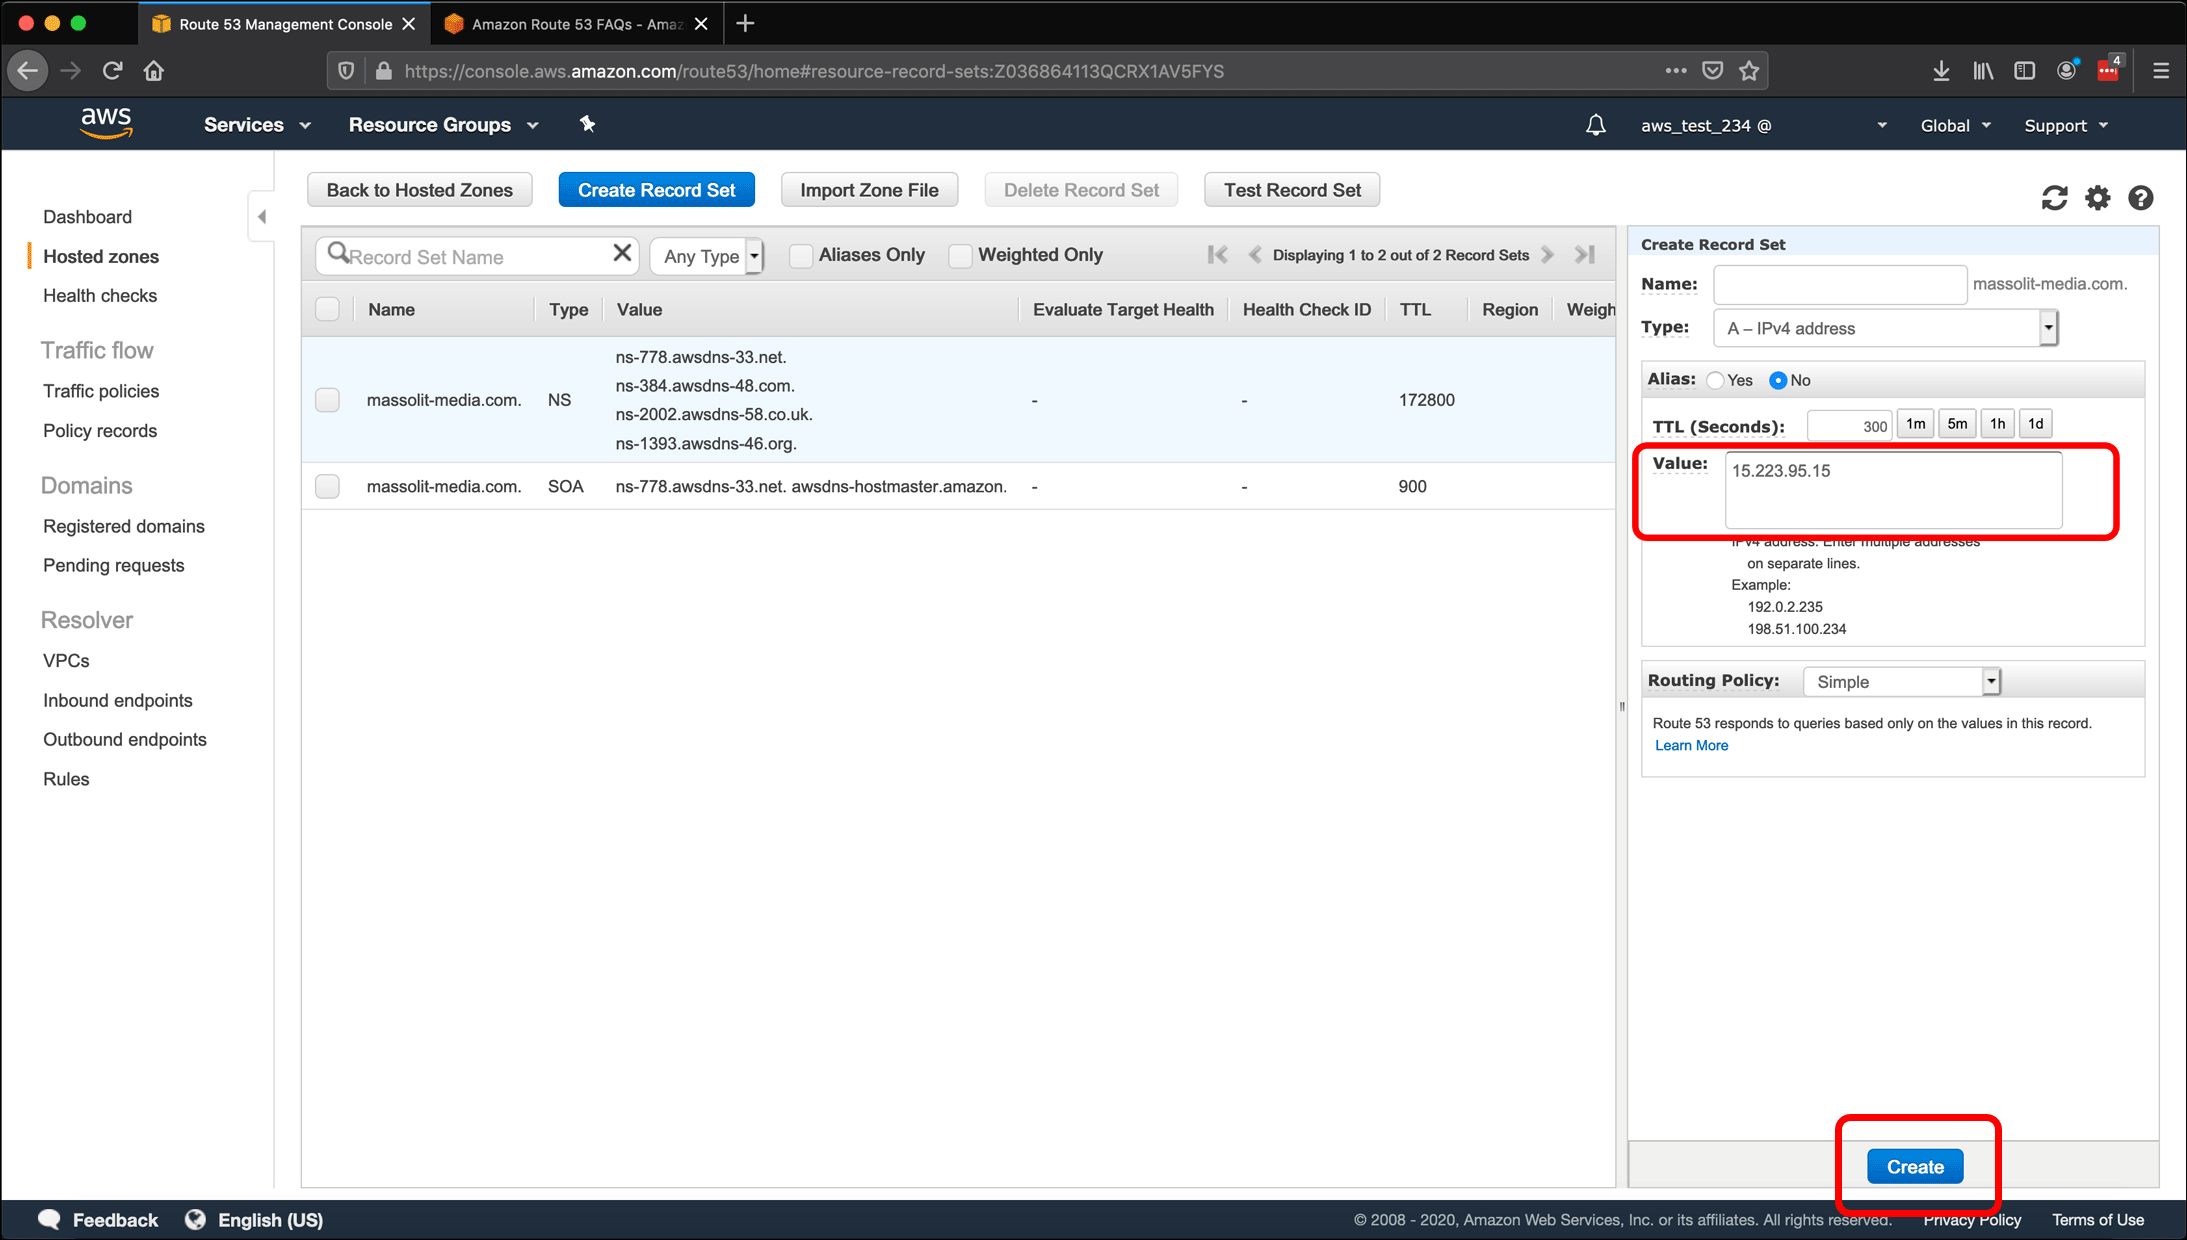Open the Global region menu
Image resolution: width=2187 pixels, height=1240 pixels.
pyautogui.click(x=1955, y=126)
